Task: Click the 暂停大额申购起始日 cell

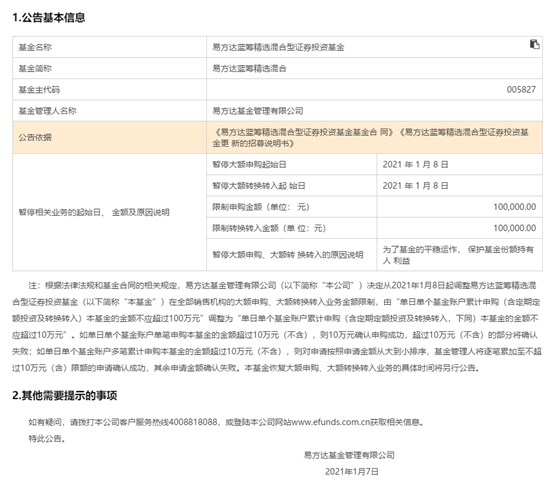Action: [291, 164]
